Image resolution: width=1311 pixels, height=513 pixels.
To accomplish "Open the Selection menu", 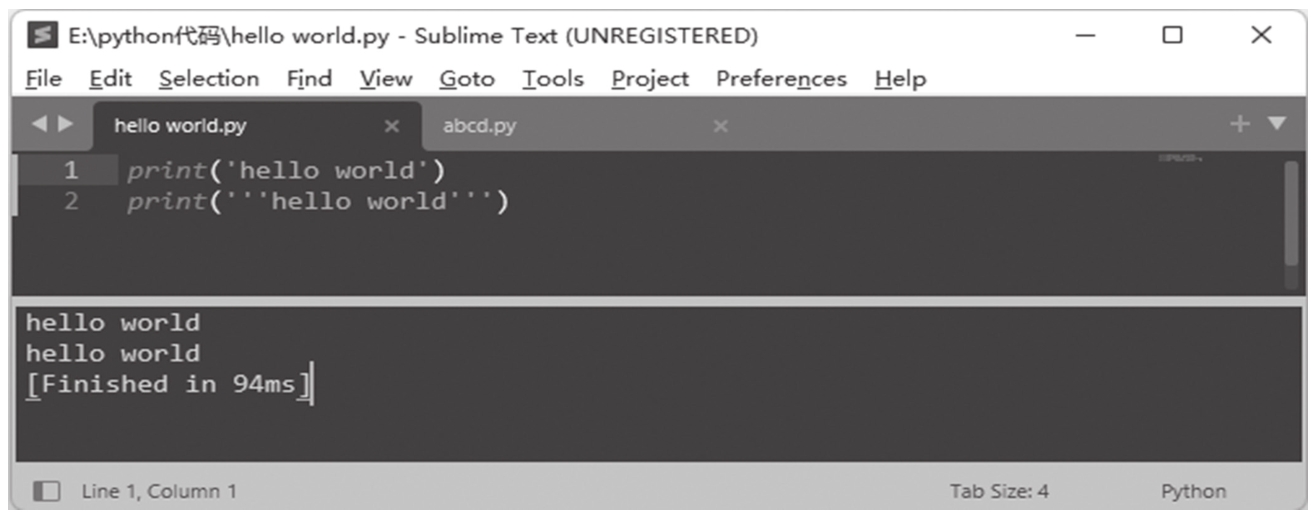I will [x=209, y=79].
